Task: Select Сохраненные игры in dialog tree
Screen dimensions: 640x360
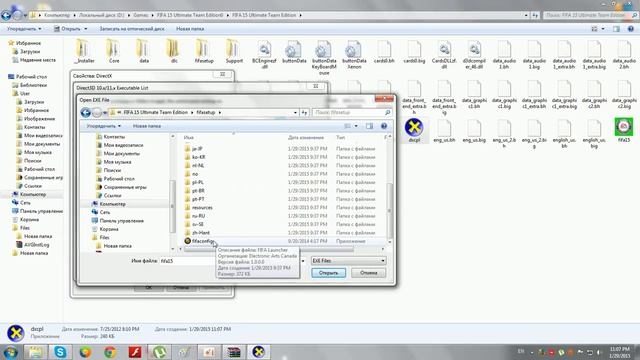Action: 124,187
